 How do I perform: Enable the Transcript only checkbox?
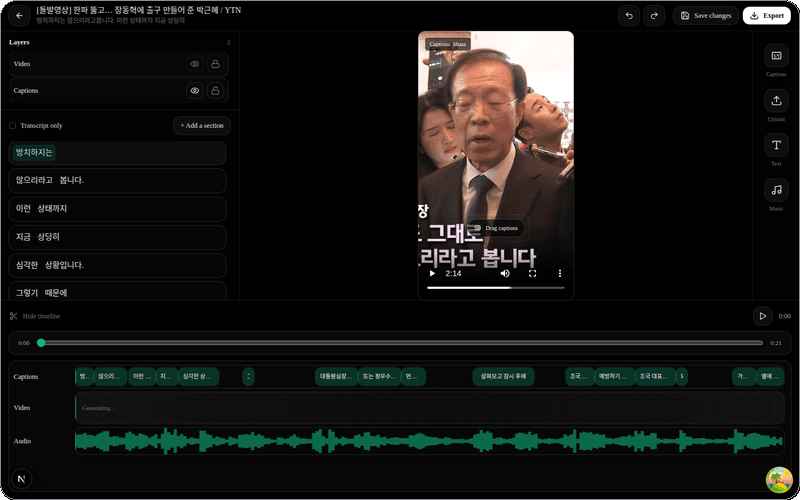click(13, 126)
